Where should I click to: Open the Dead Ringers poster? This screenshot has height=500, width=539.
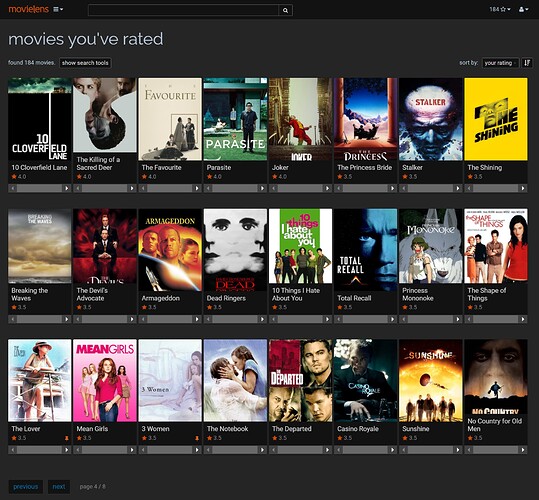[x=235, y=250]
